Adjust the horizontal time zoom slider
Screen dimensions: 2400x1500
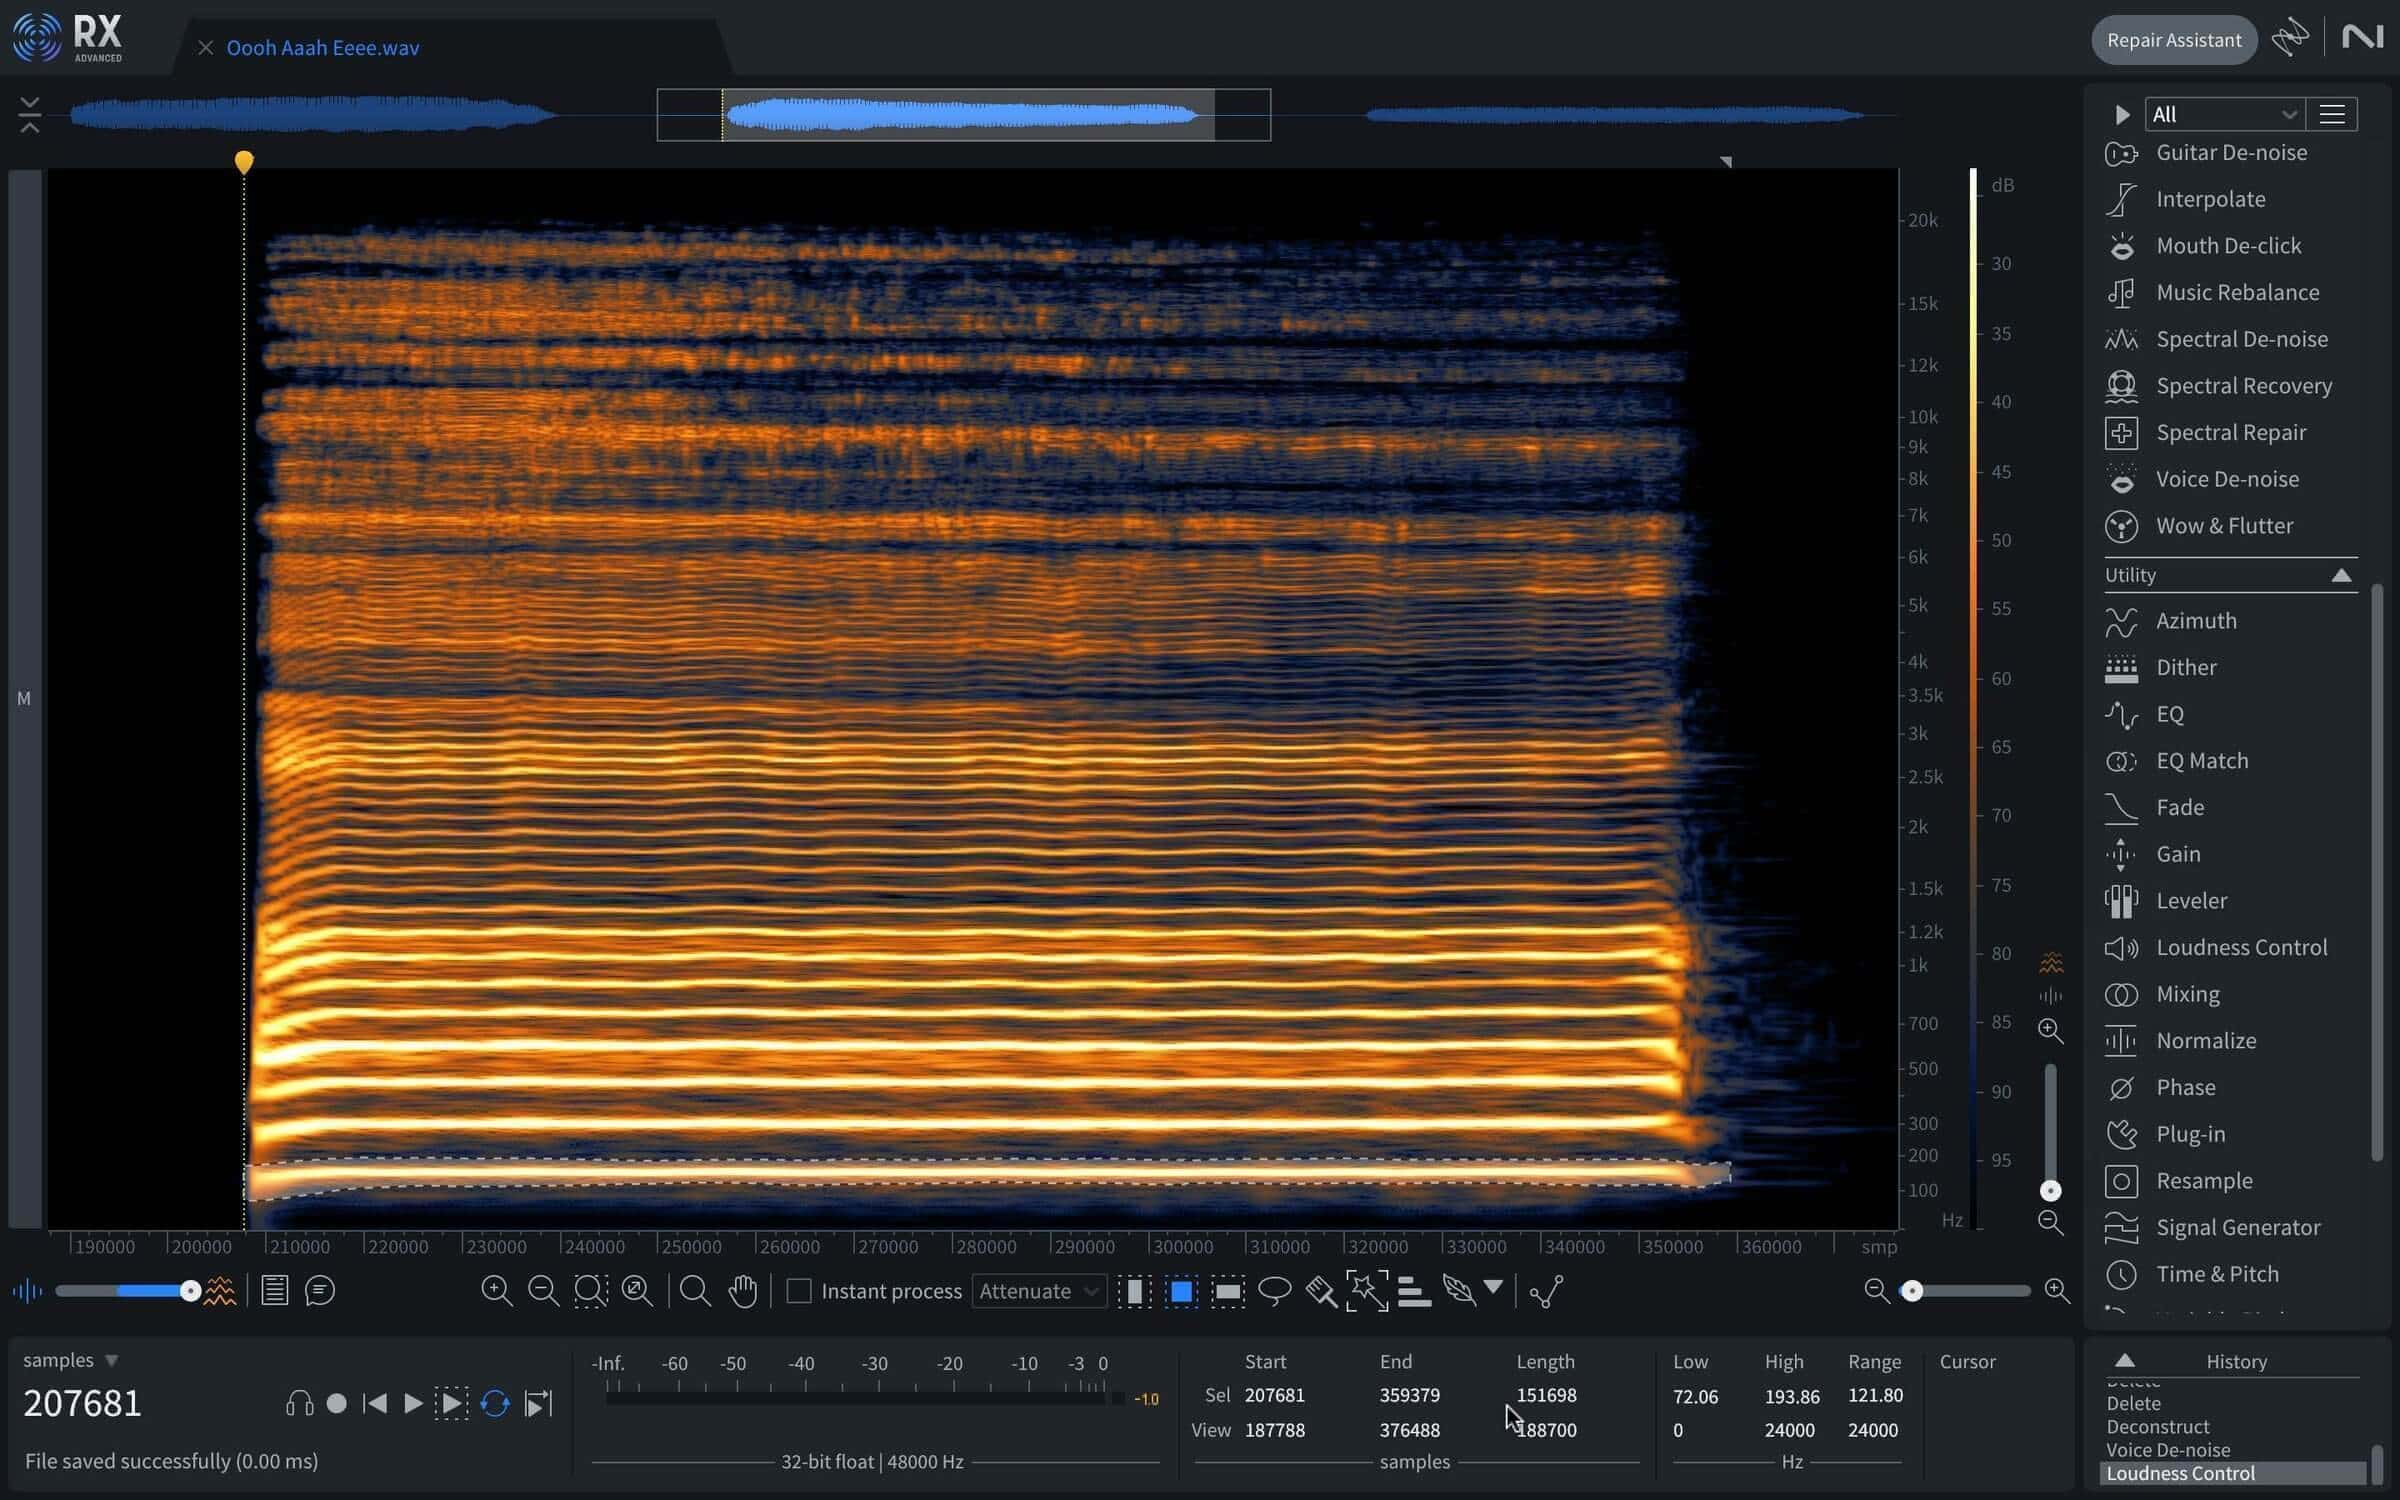click(x=1912, y=1291)
